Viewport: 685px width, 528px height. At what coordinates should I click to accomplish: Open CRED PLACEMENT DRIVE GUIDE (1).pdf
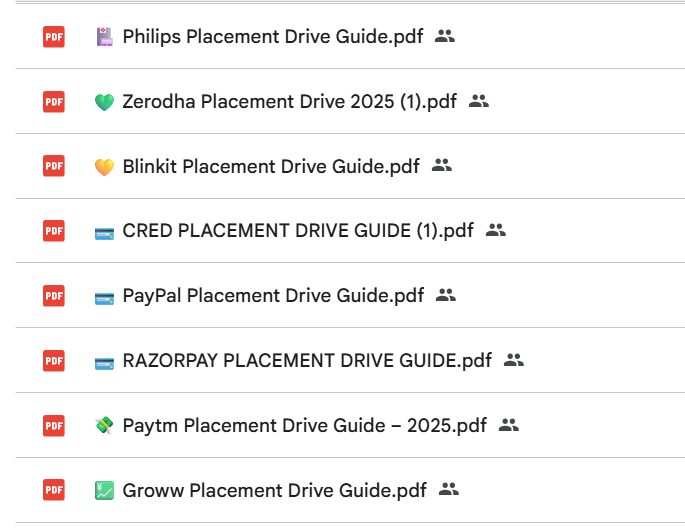pos(298,231)
